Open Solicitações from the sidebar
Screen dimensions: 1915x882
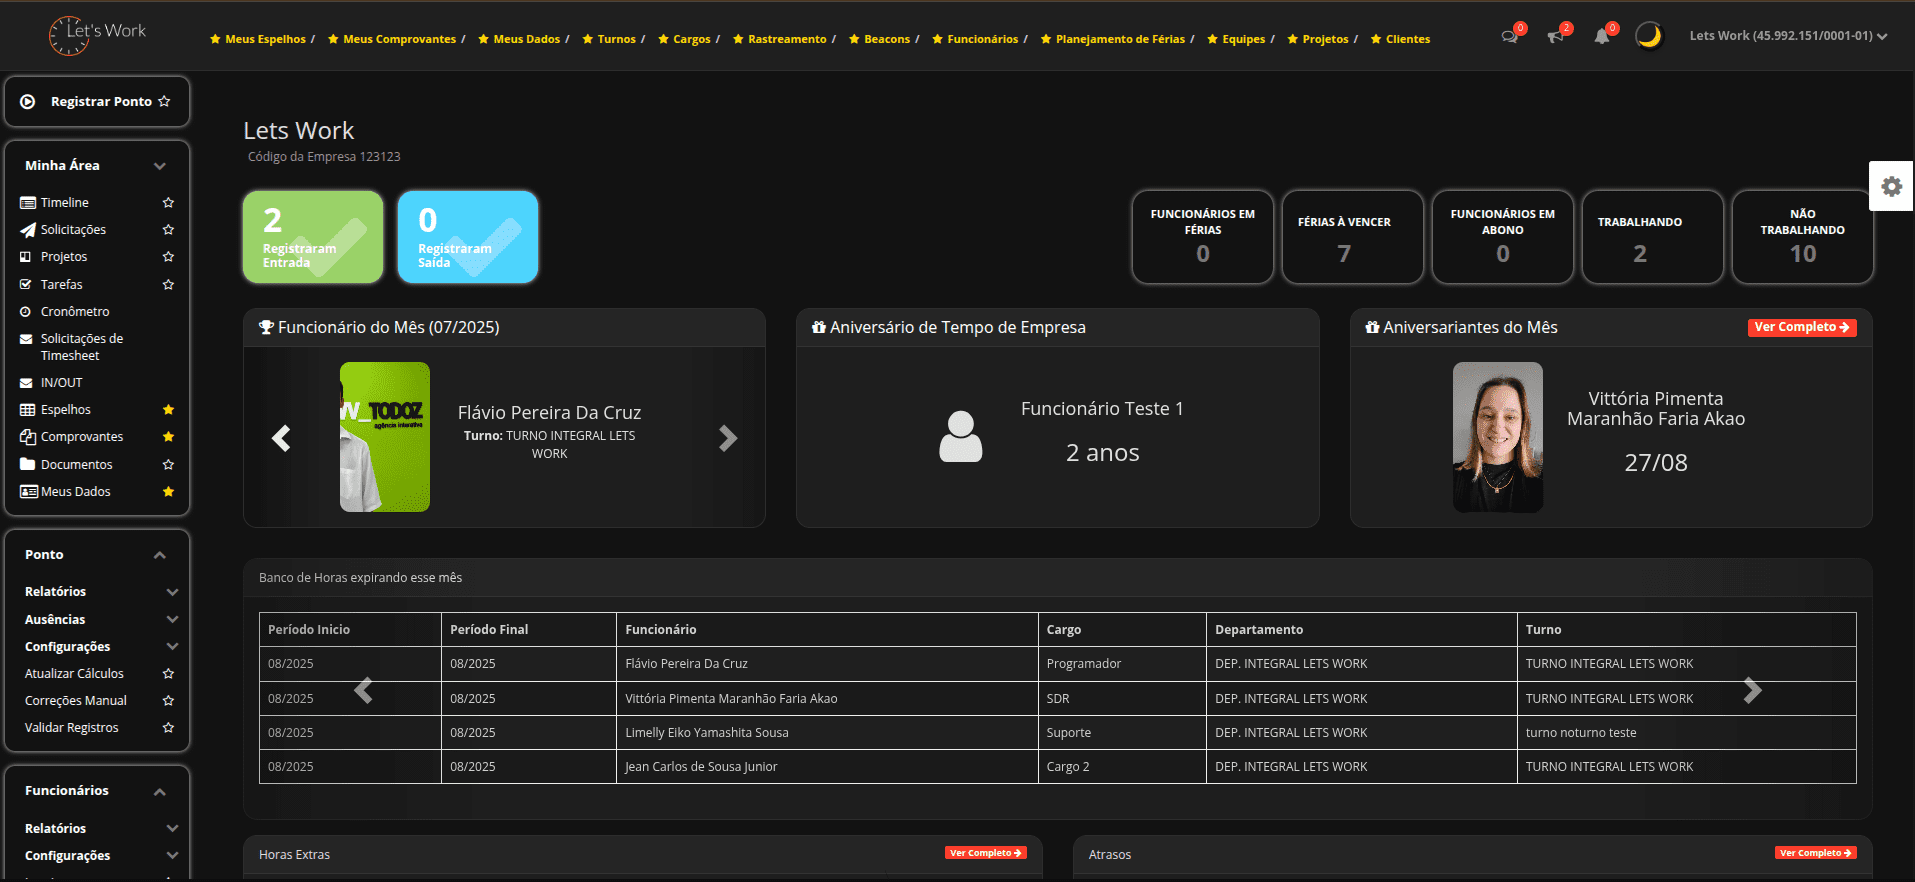click(73, 229)
